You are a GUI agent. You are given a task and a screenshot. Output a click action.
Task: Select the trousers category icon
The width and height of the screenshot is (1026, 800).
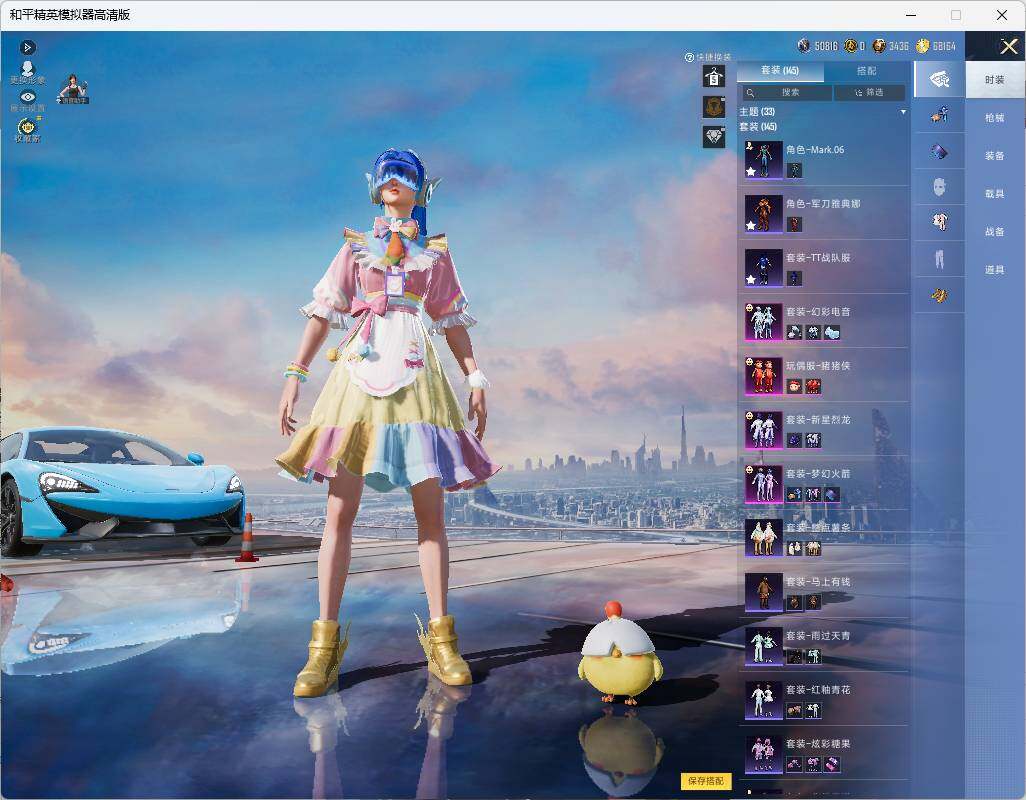click(x=939, y=260)
